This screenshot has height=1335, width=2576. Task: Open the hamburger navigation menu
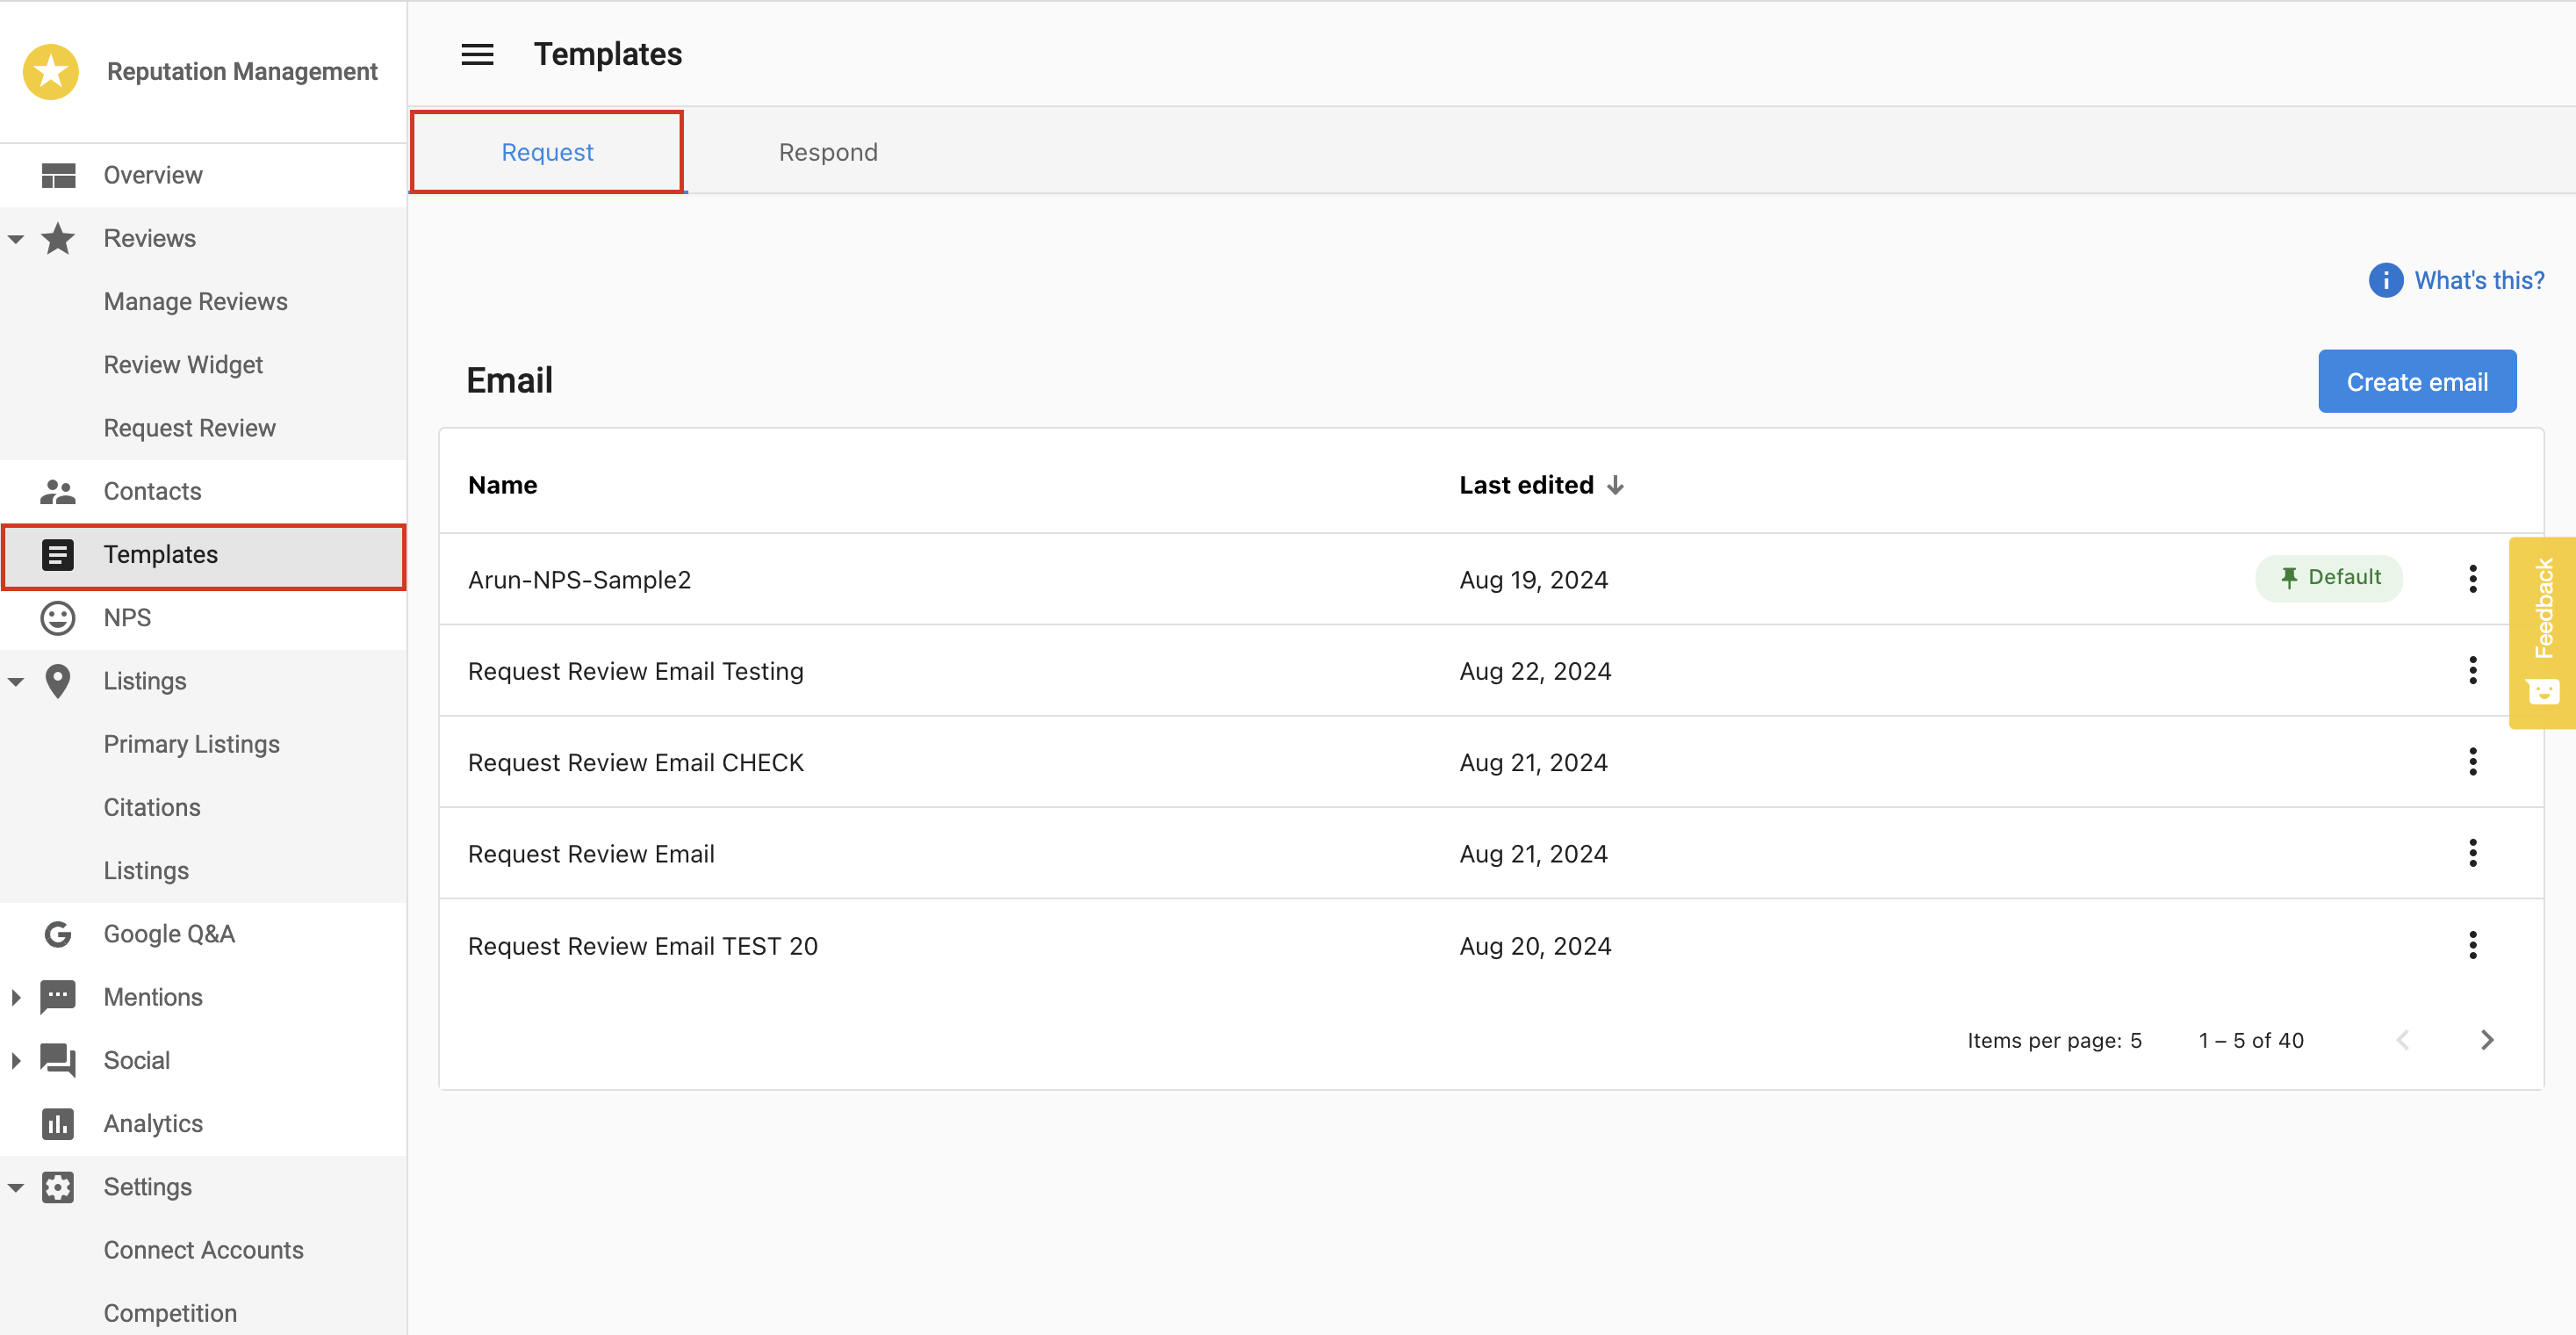coord(478,54)
